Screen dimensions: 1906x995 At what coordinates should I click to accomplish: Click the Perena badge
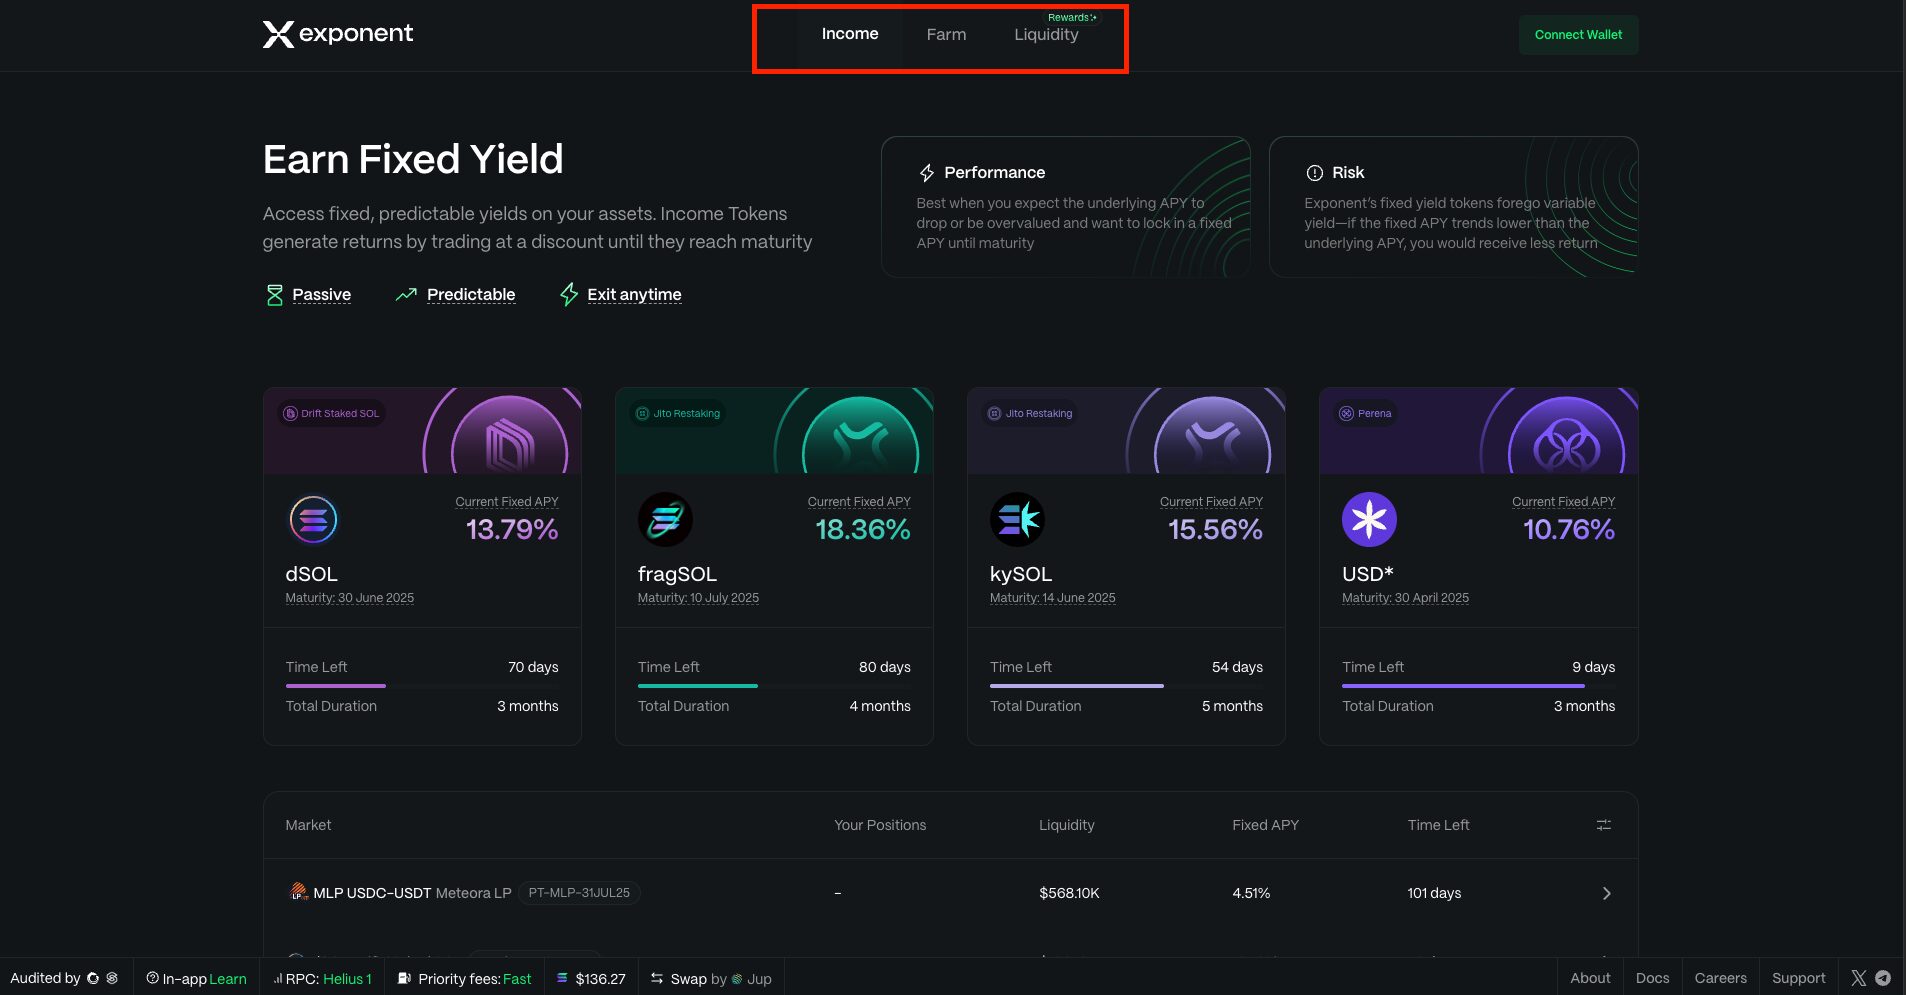coord(1366,413)
